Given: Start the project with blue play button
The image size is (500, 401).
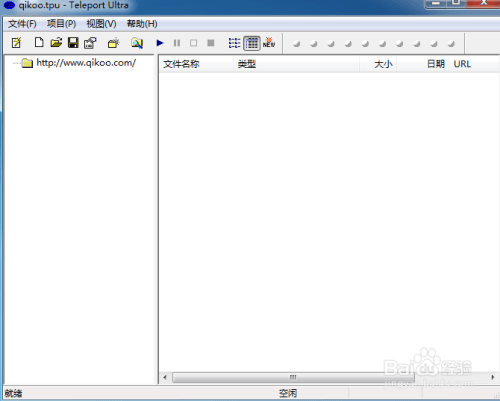Looking at the screenshot, I should click(x=160, y=43).
